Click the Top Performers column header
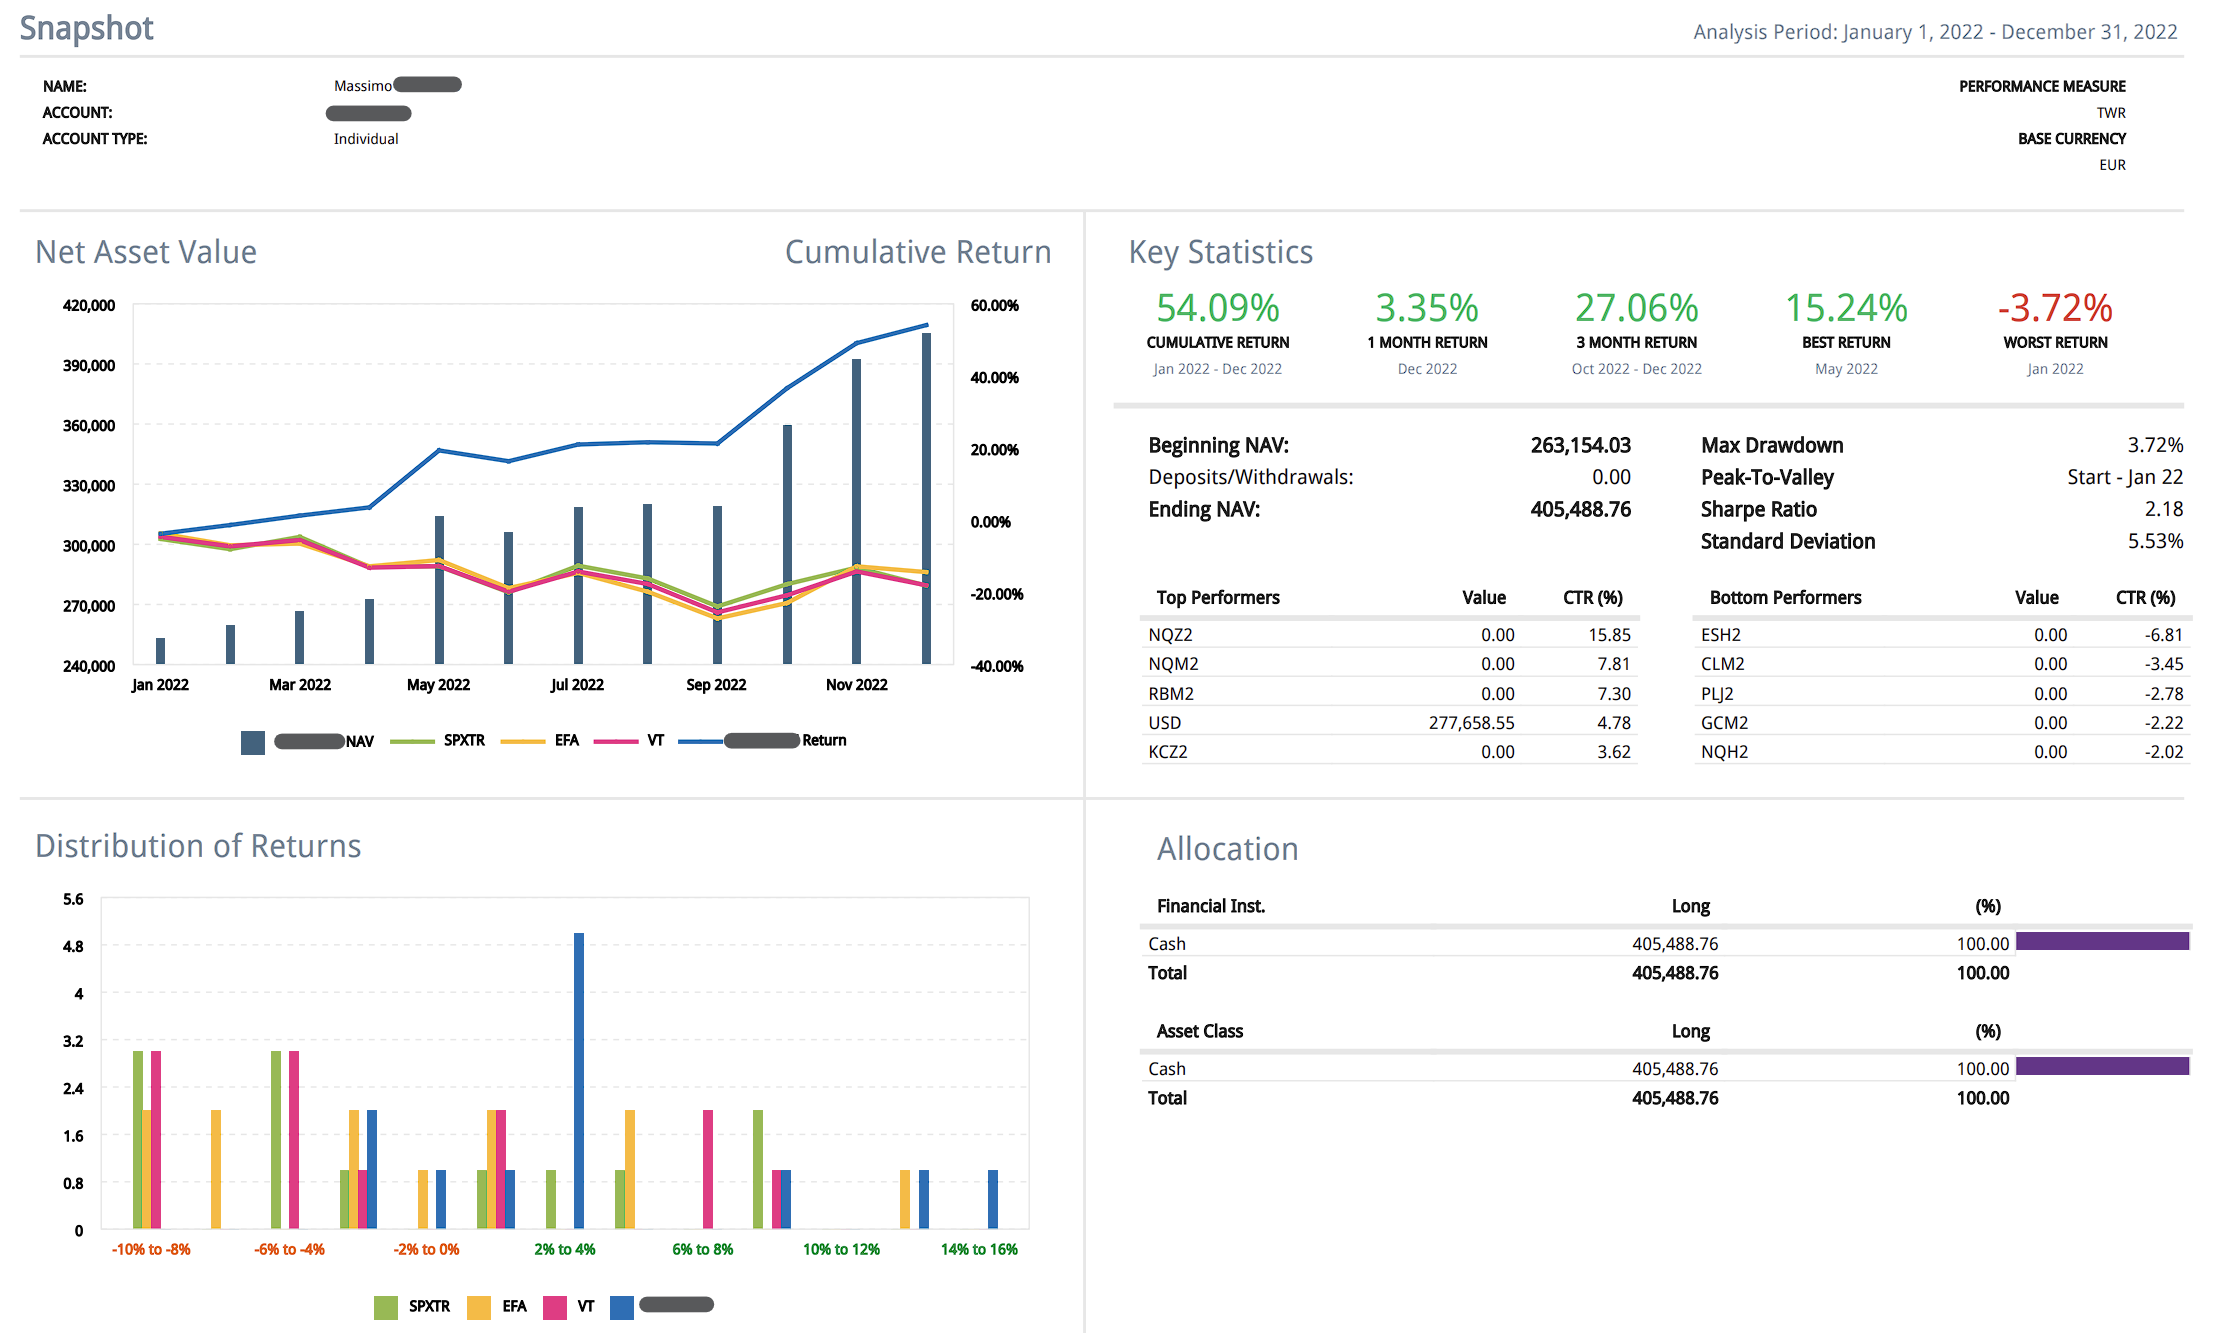Image resolution: width=2227 pixels, height=1333 pixels. pos(1217,597)
